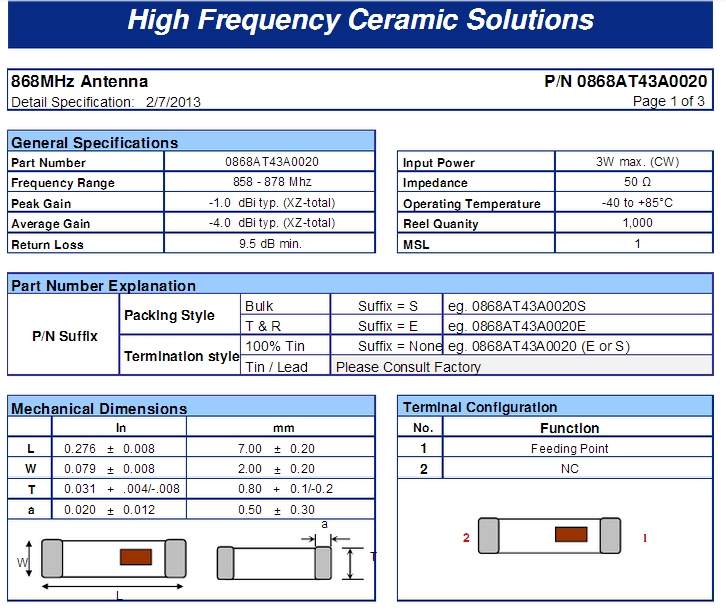Click the red terminal label 2 in diagram
The image size is (726, 614).
click(x=466, y=538)
